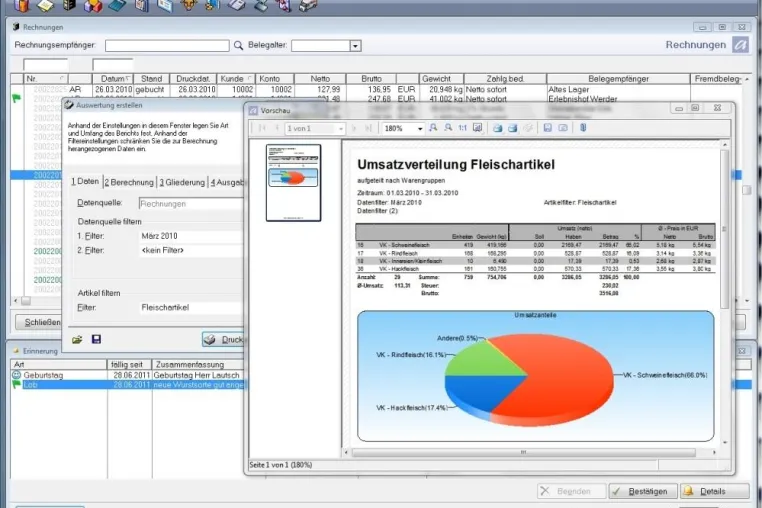Click the Schließen button in Rechnungen window
Viewport: 762px width, 508px height.
39,322
